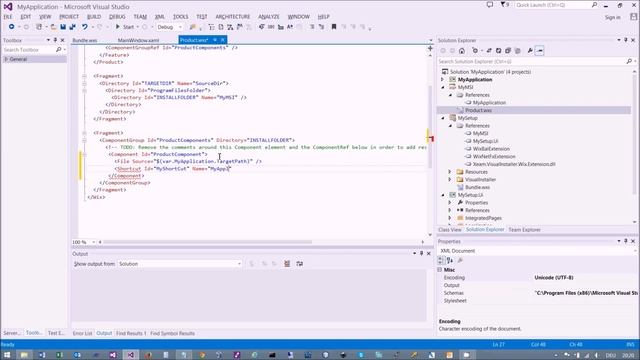Image resolution: width=640 pixels, height=360 pixels.
Task: Switch to the Class View tab
Action: tap(449, 230)
